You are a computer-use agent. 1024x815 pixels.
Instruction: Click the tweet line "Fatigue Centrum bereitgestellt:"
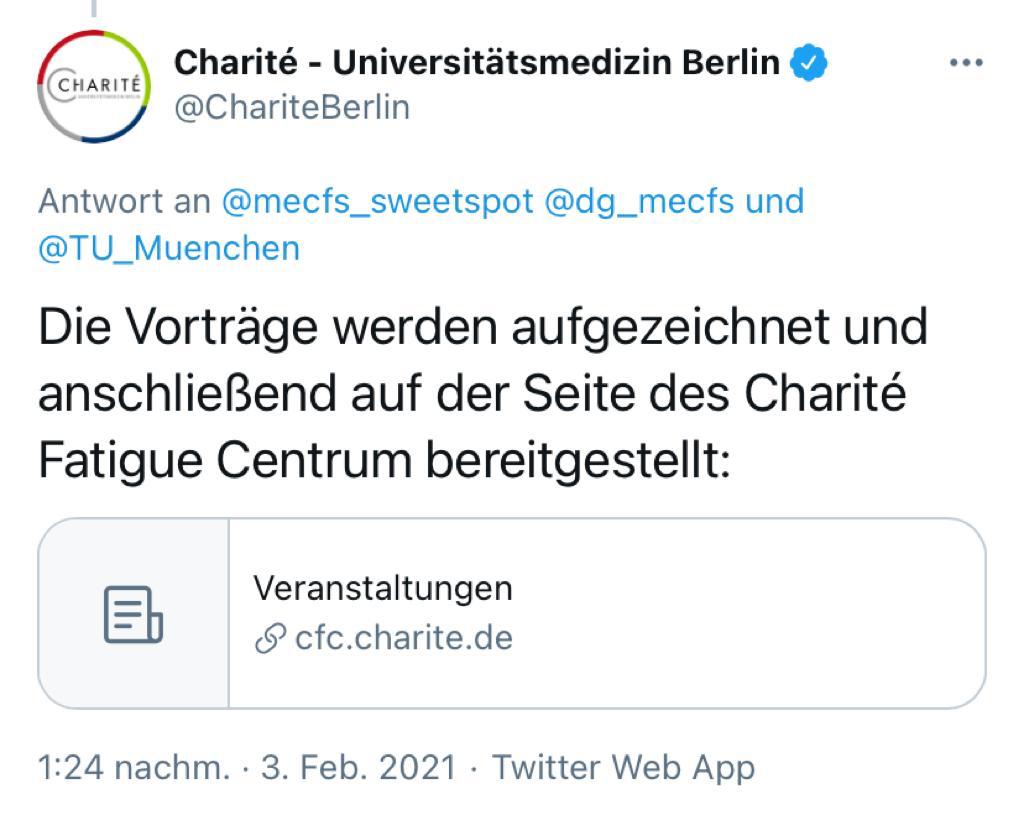pos(384,461)
